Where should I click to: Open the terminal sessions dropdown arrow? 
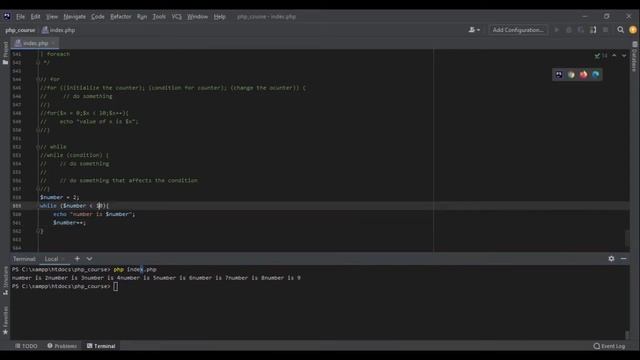coord(89,259)
